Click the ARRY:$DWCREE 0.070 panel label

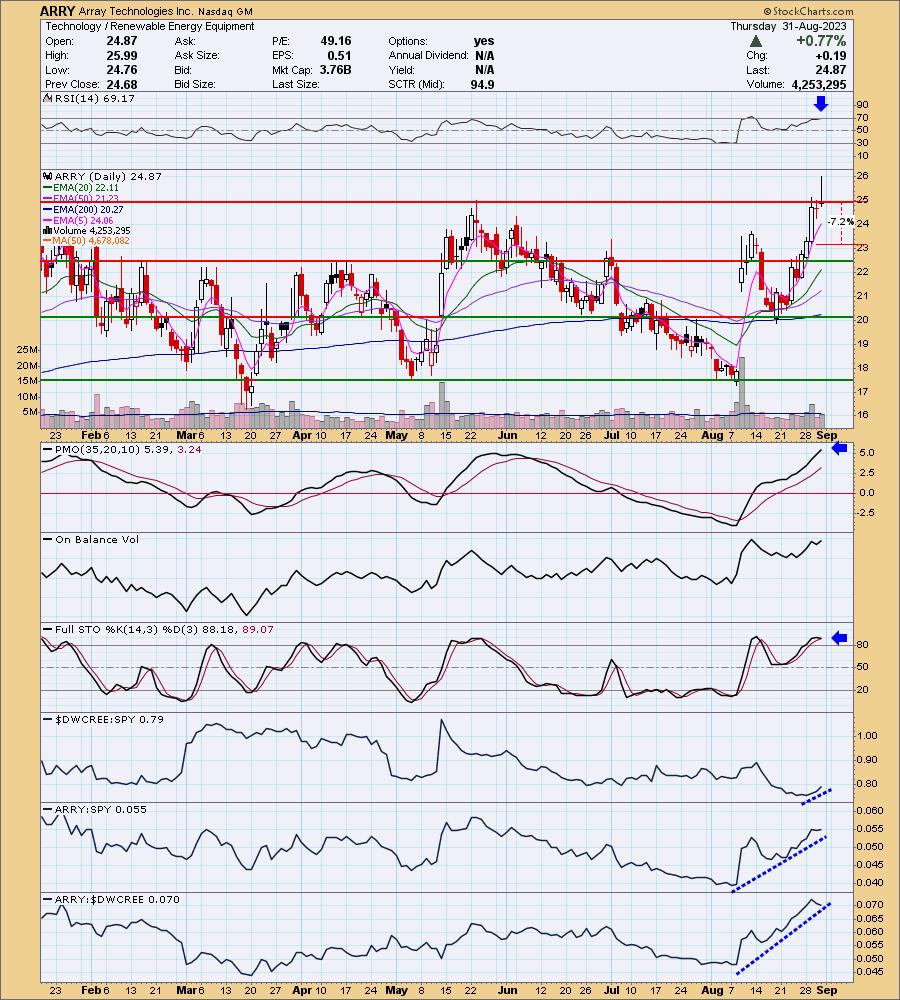tap(117, 899)
